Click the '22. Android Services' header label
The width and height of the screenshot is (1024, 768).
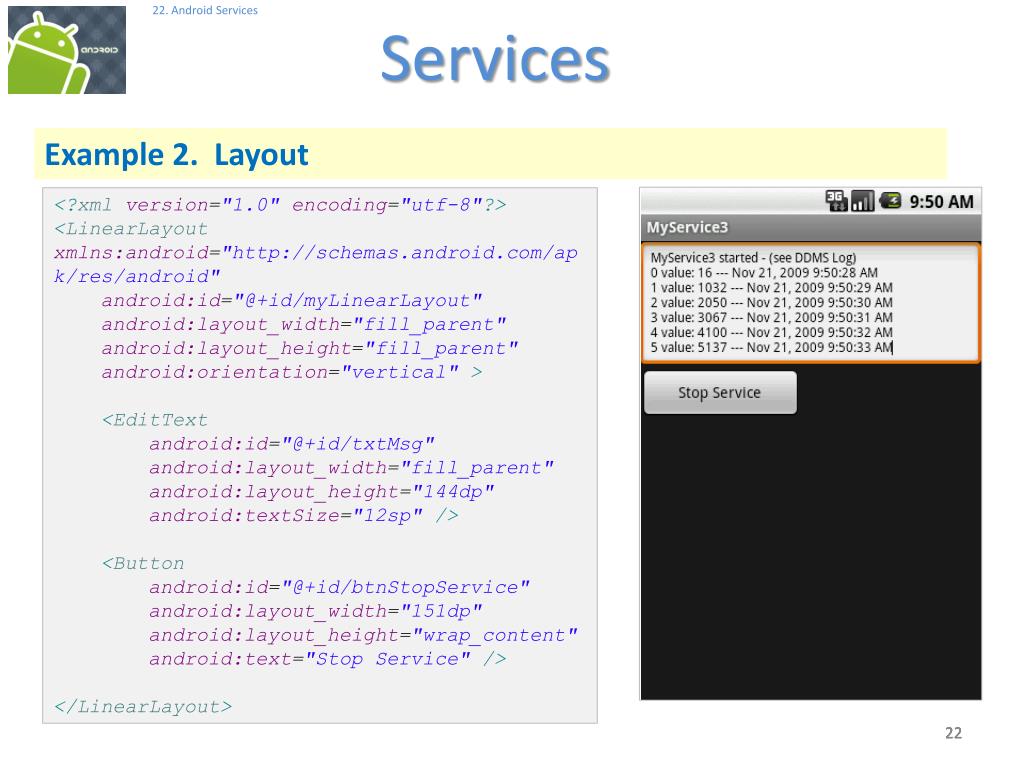point(205,11)
